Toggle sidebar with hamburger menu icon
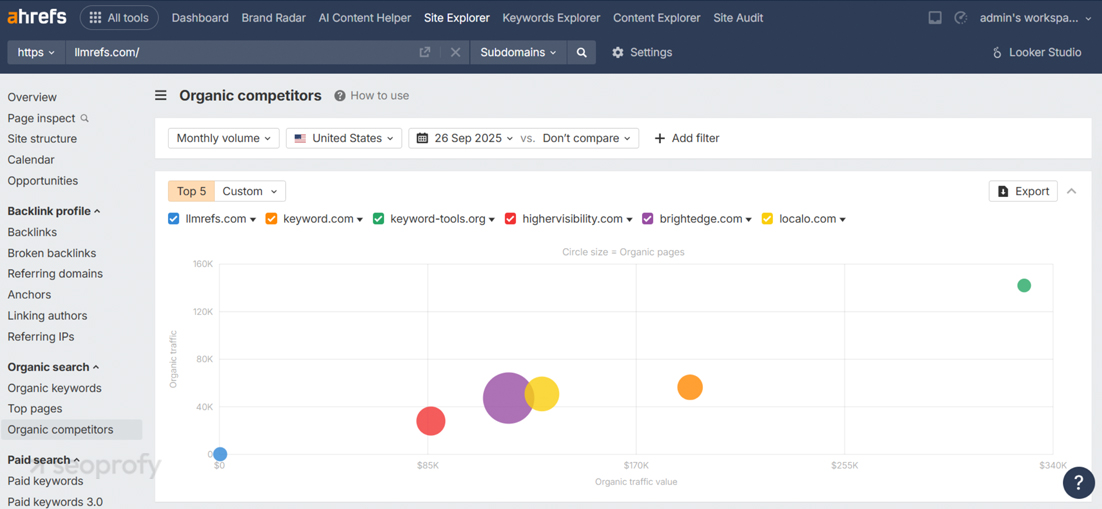The image size is (1102, 509). 161,96
